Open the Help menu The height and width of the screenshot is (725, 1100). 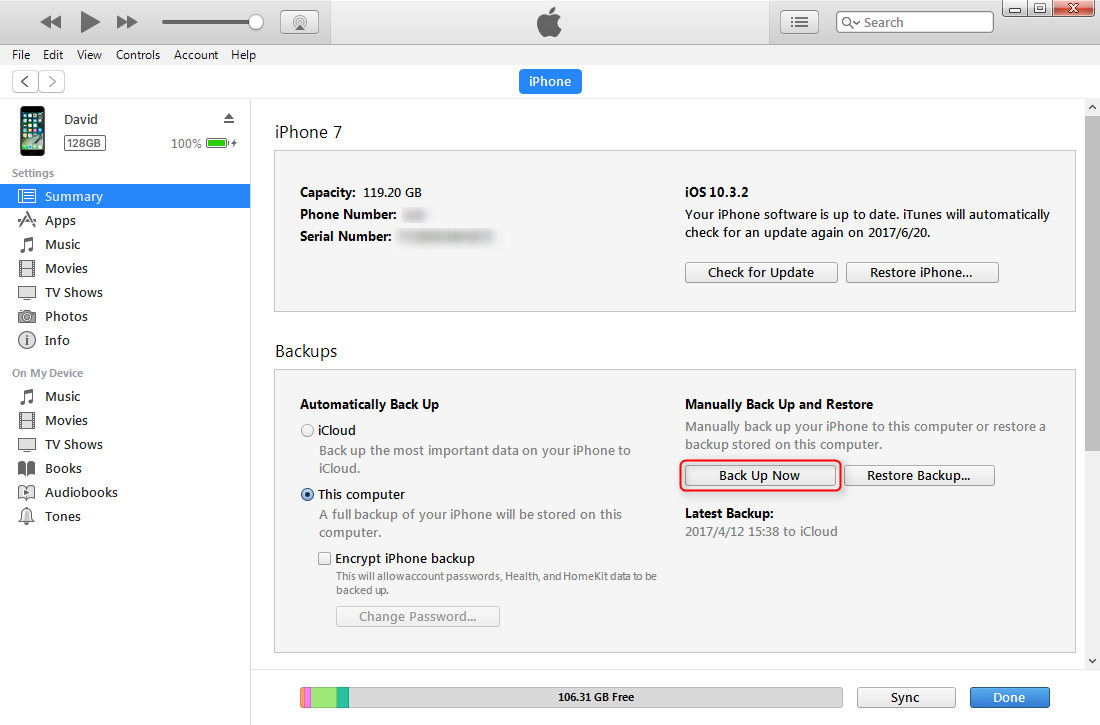point(243,55)
